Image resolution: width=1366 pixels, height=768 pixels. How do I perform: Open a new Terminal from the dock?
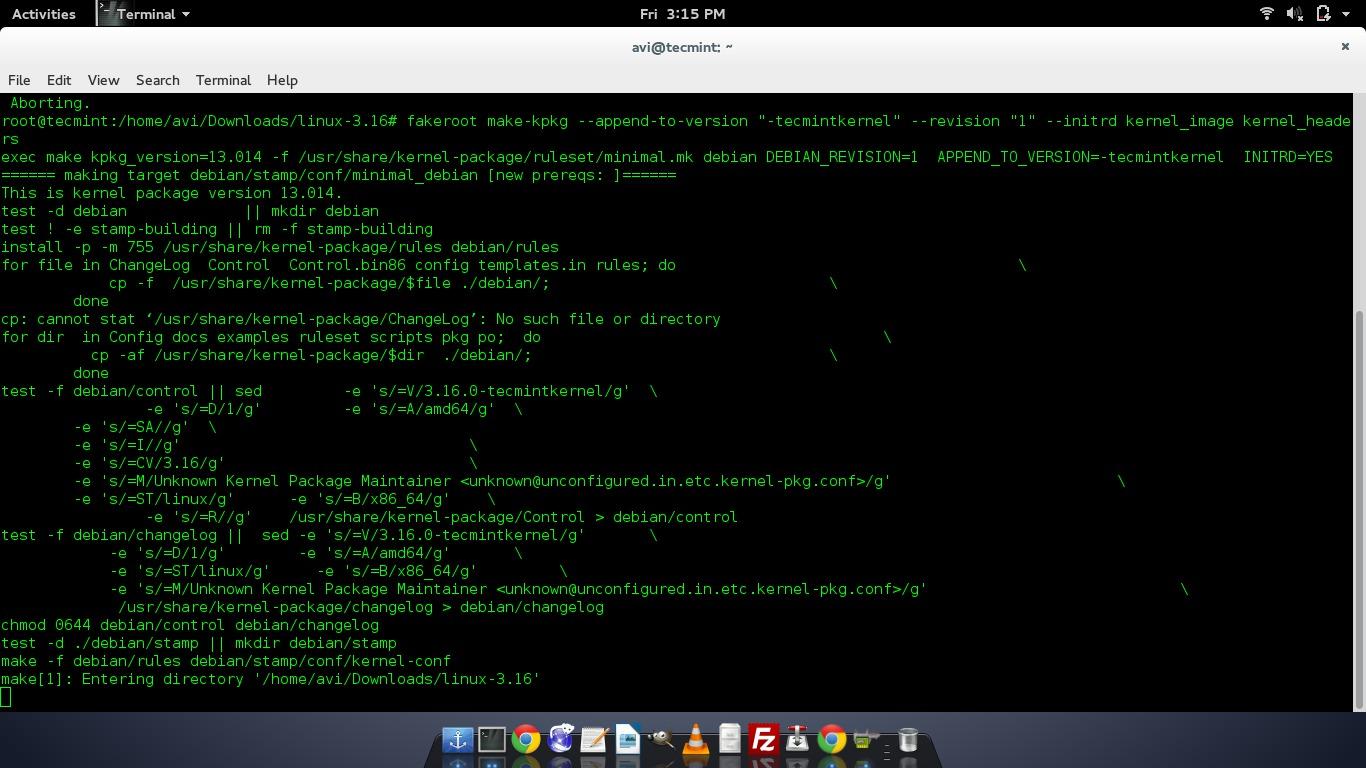point(492,740)
